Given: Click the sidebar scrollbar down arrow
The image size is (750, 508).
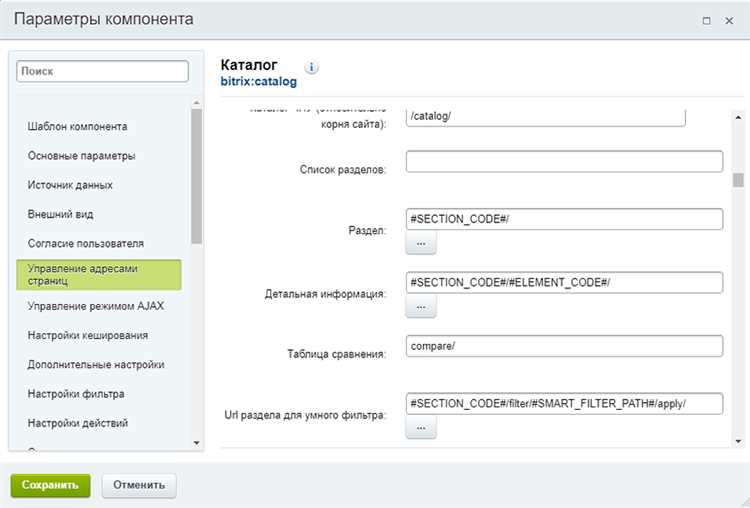Looking at the screenshot, I should click(x=196, y=443).
